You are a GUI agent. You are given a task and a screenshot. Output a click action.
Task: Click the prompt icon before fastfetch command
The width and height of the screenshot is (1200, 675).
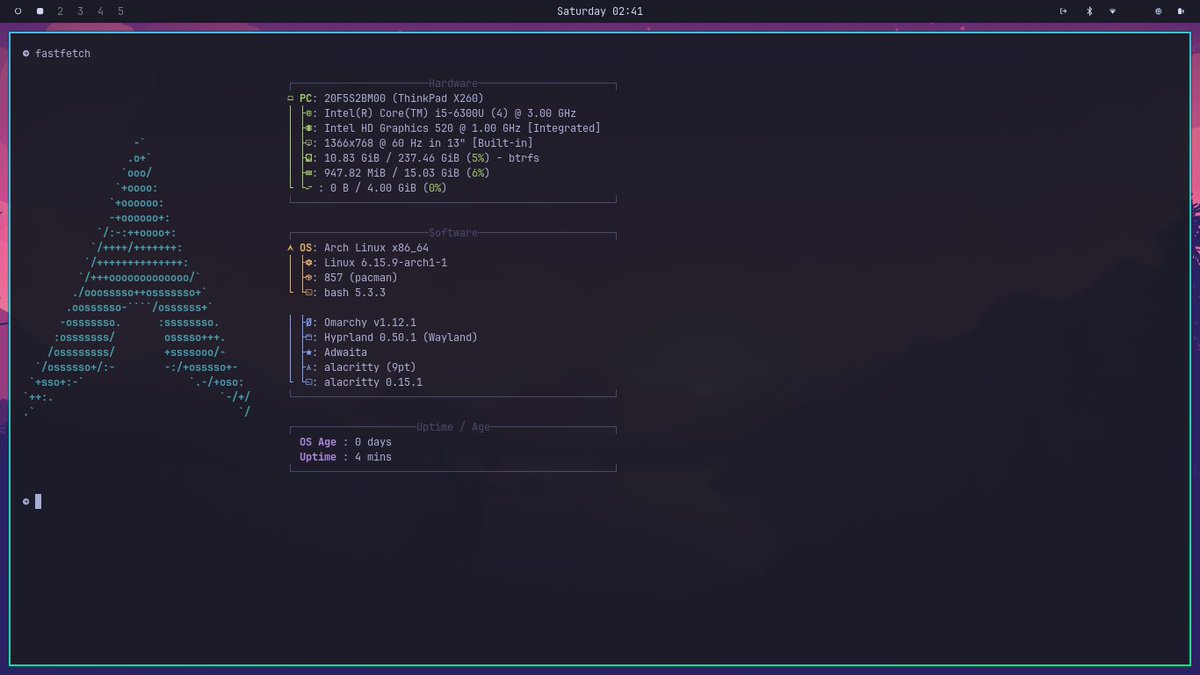(x=26, y=53)
